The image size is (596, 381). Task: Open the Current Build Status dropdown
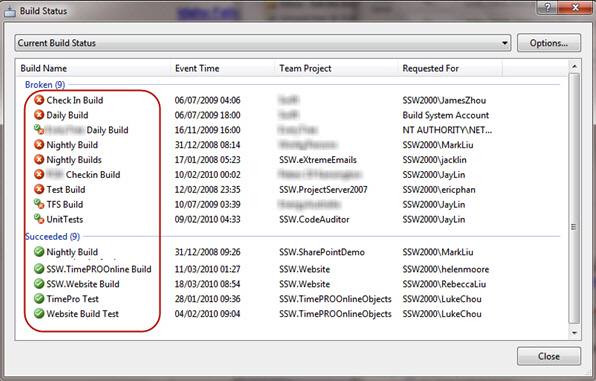[263, 43]
